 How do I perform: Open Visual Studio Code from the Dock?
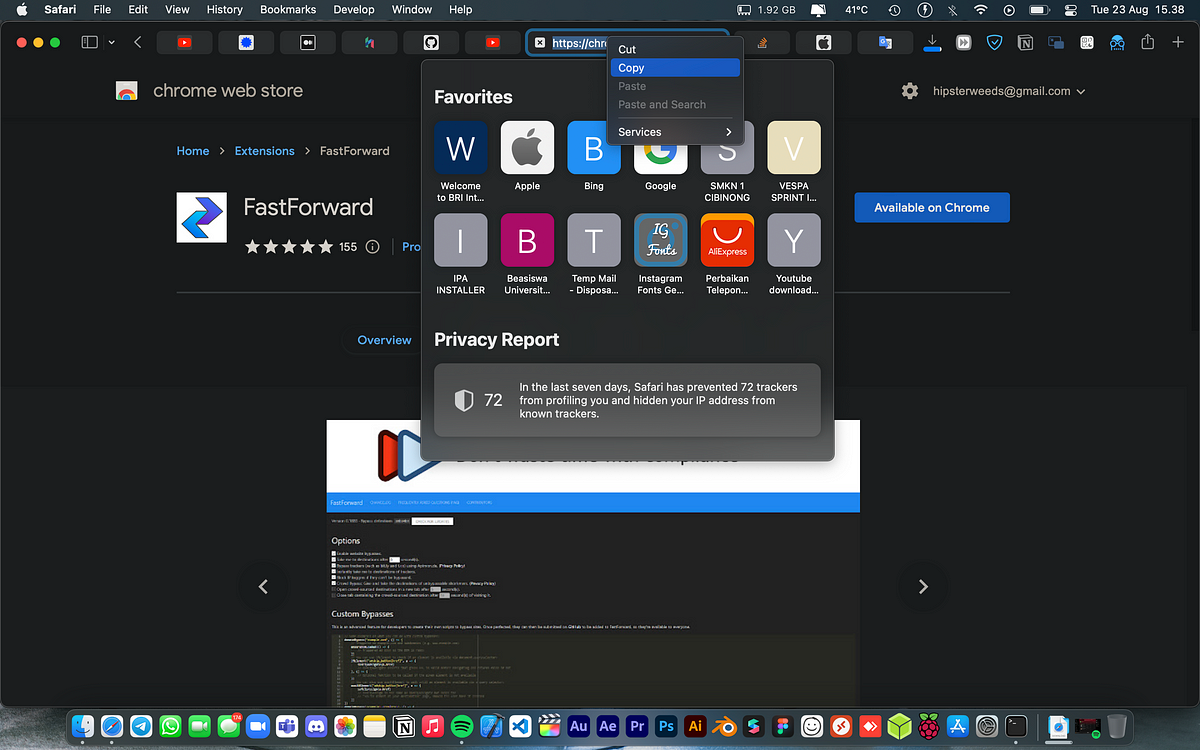(520, 726)
